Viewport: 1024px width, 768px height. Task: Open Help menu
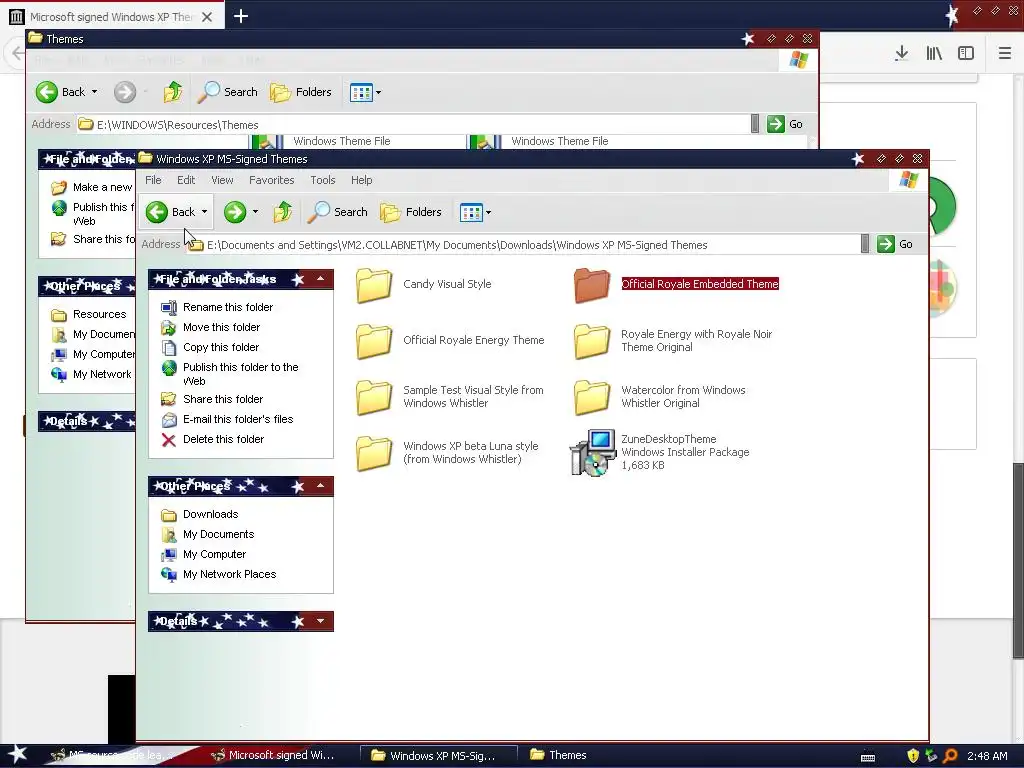click(x=361, y=180)
